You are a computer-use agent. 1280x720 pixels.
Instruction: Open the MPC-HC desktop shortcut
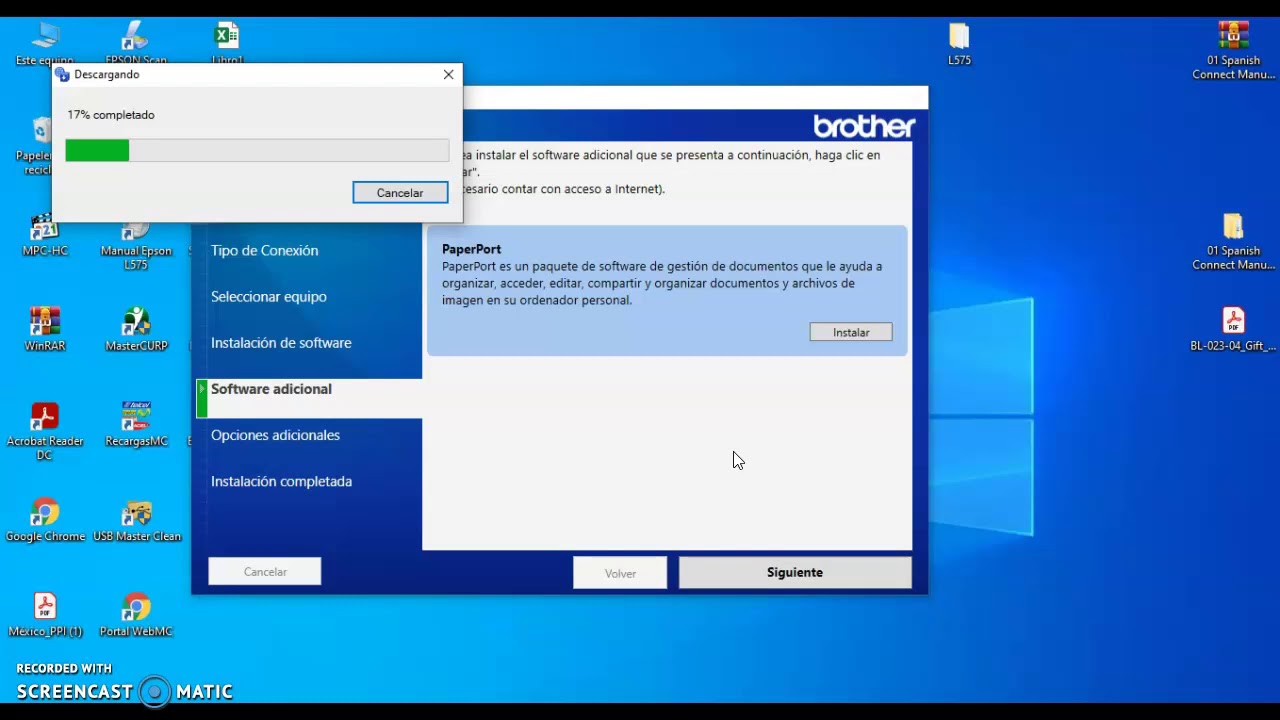(x=45, y=236)
